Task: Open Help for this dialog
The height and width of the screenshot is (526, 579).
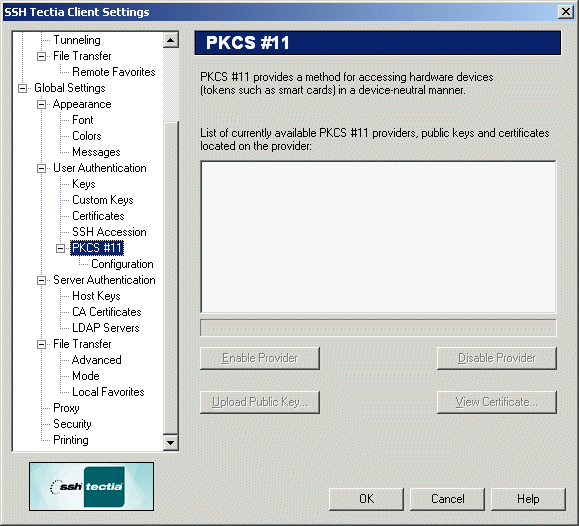Action: click(x=528, y=499)
